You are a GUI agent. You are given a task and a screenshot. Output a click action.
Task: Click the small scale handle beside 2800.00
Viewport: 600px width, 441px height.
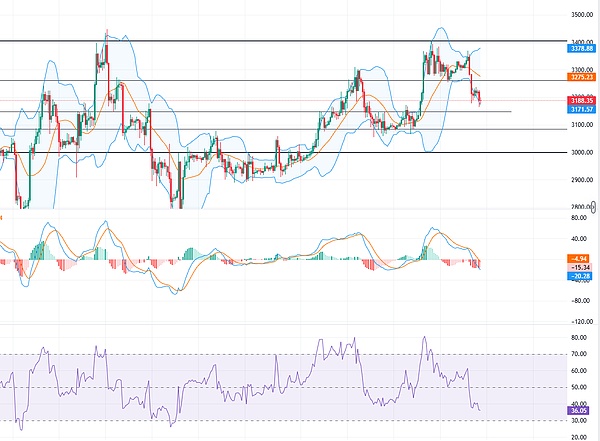coord(593,205)
